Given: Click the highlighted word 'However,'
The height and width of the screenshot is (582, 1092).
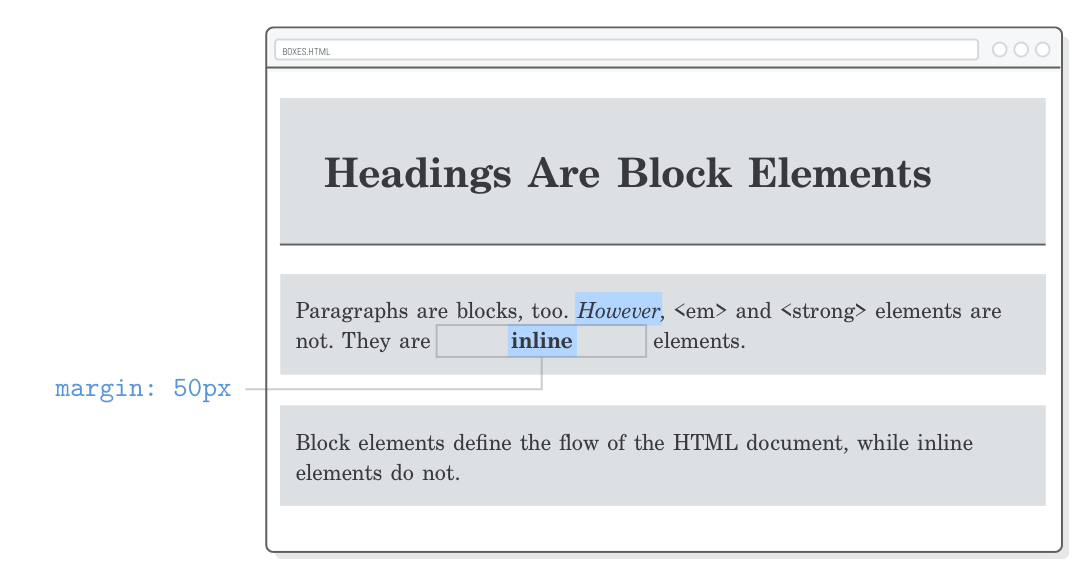Looking at the screenshot, I should (x=618, y=311).
